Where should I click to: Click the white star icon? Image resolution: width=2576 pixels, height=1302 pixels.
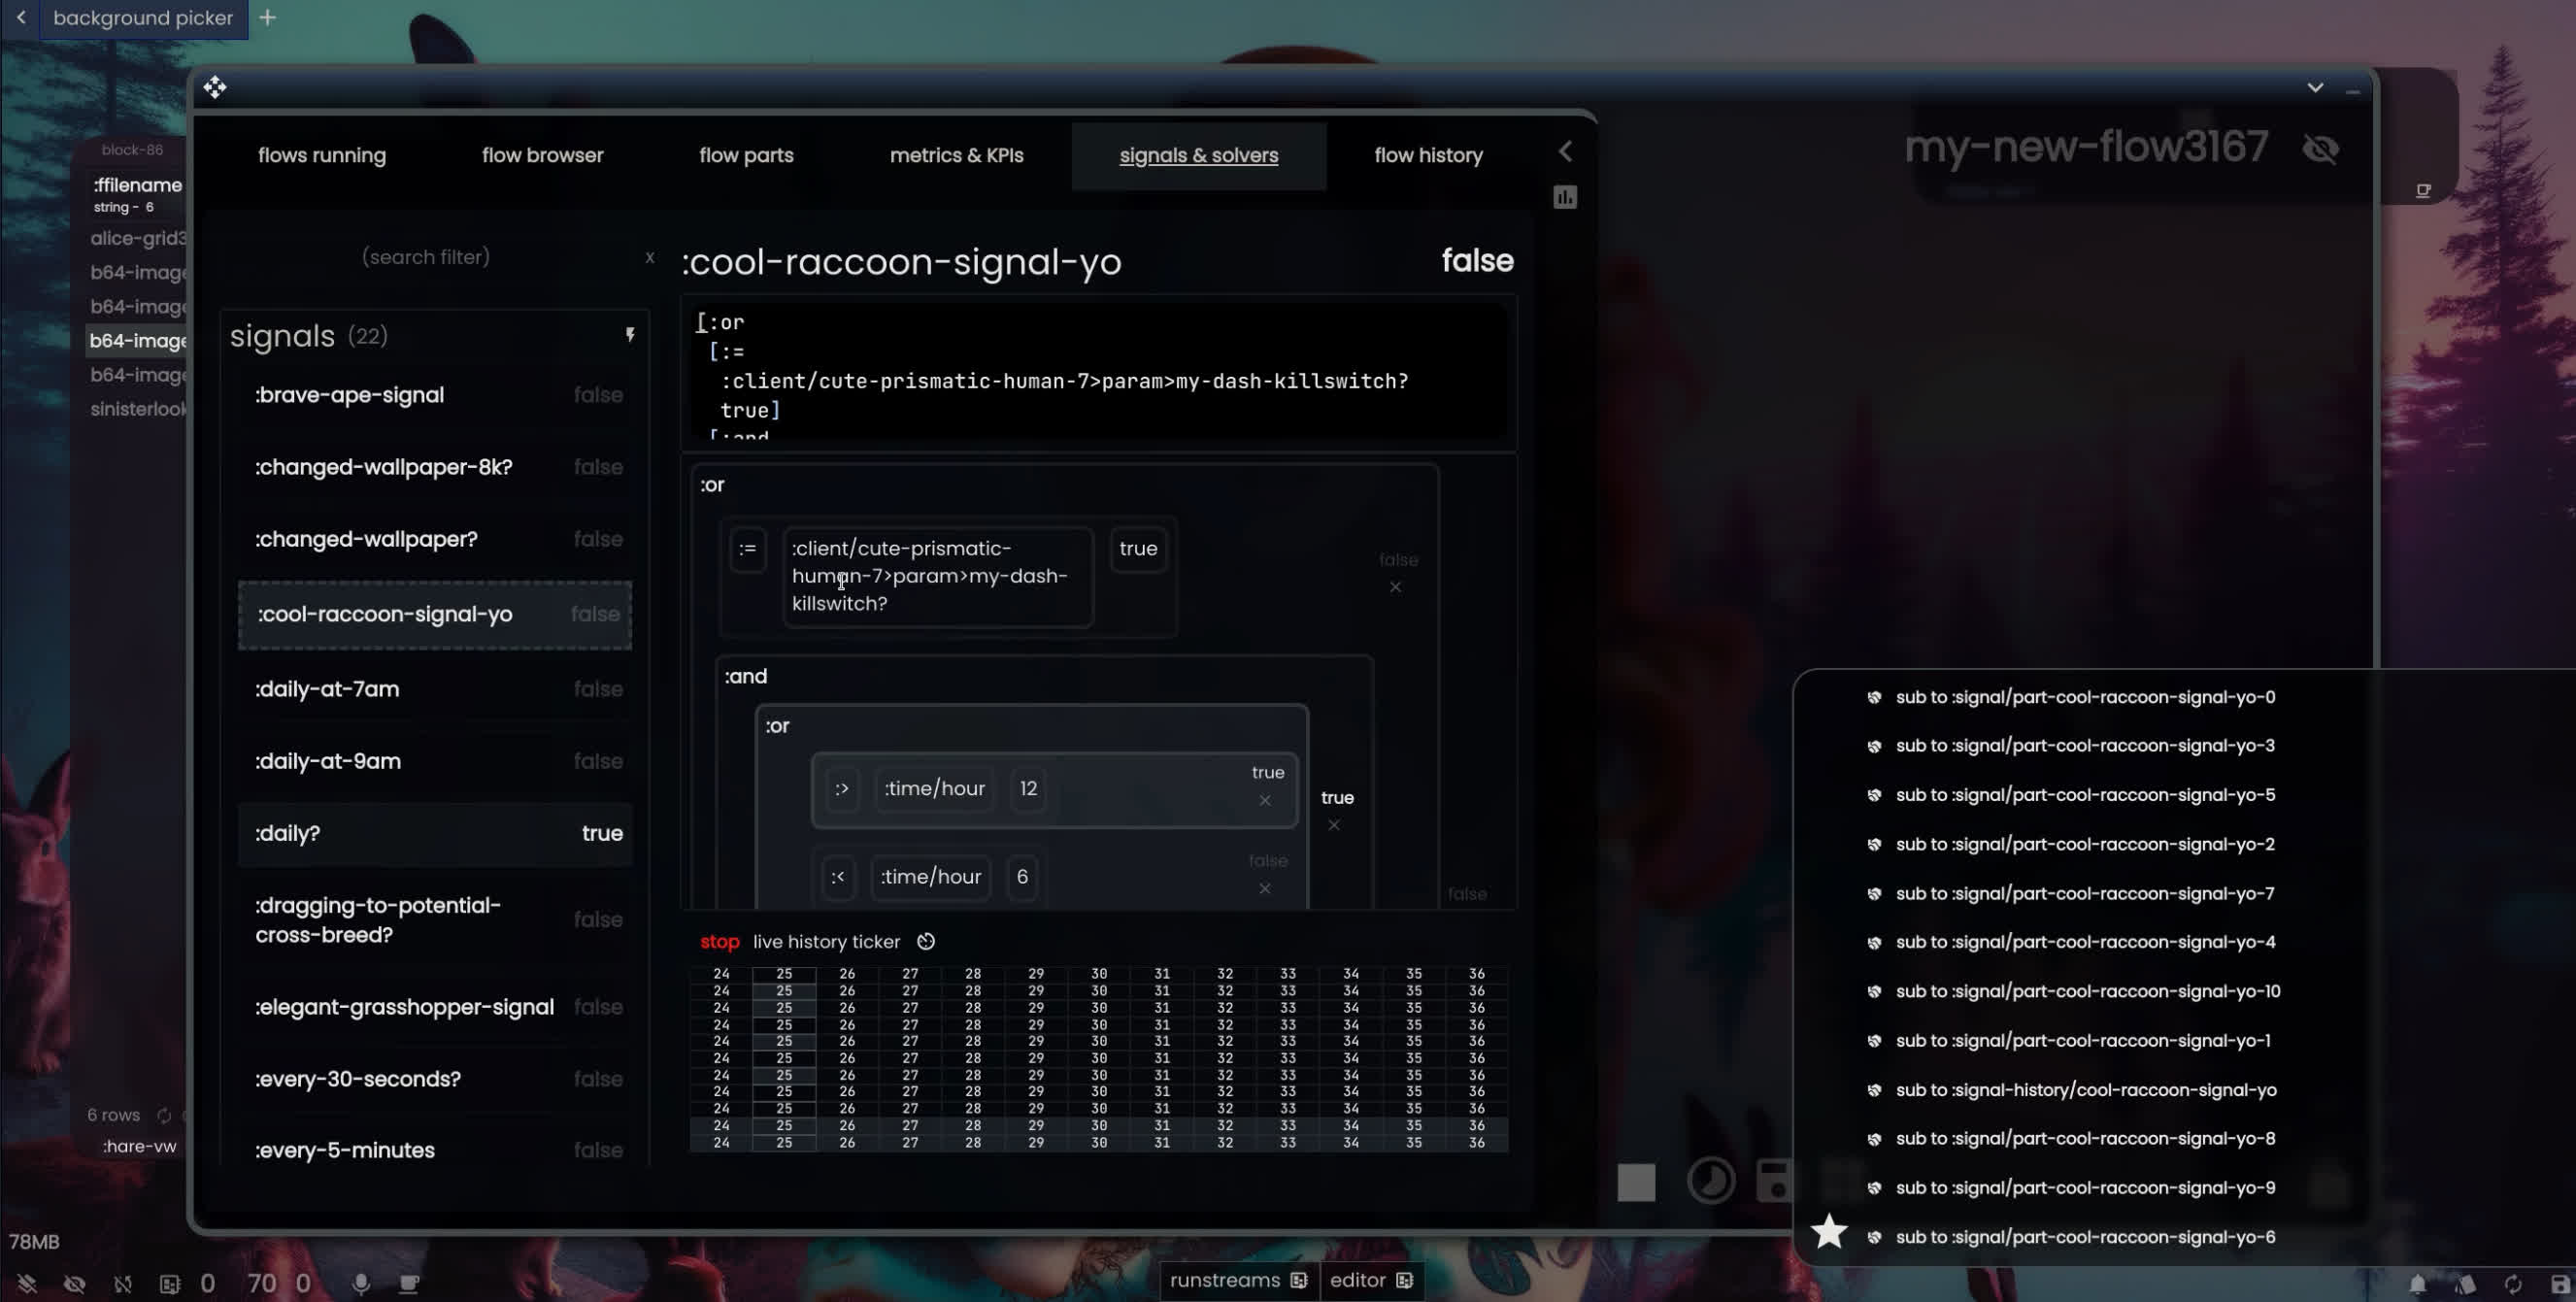click(x=1829, y=1232)
